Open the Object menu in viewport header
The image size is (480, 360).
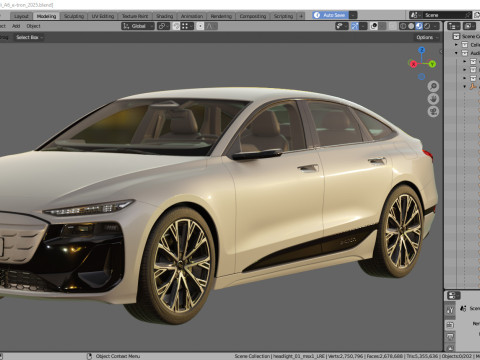[33, 26]
